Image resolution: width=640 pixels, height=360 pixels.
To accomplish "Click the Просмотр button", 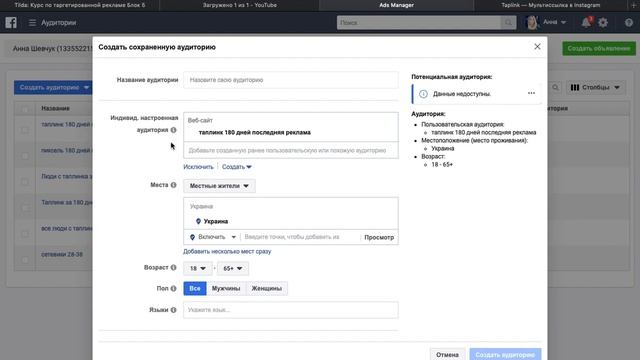I will point(379,237).
